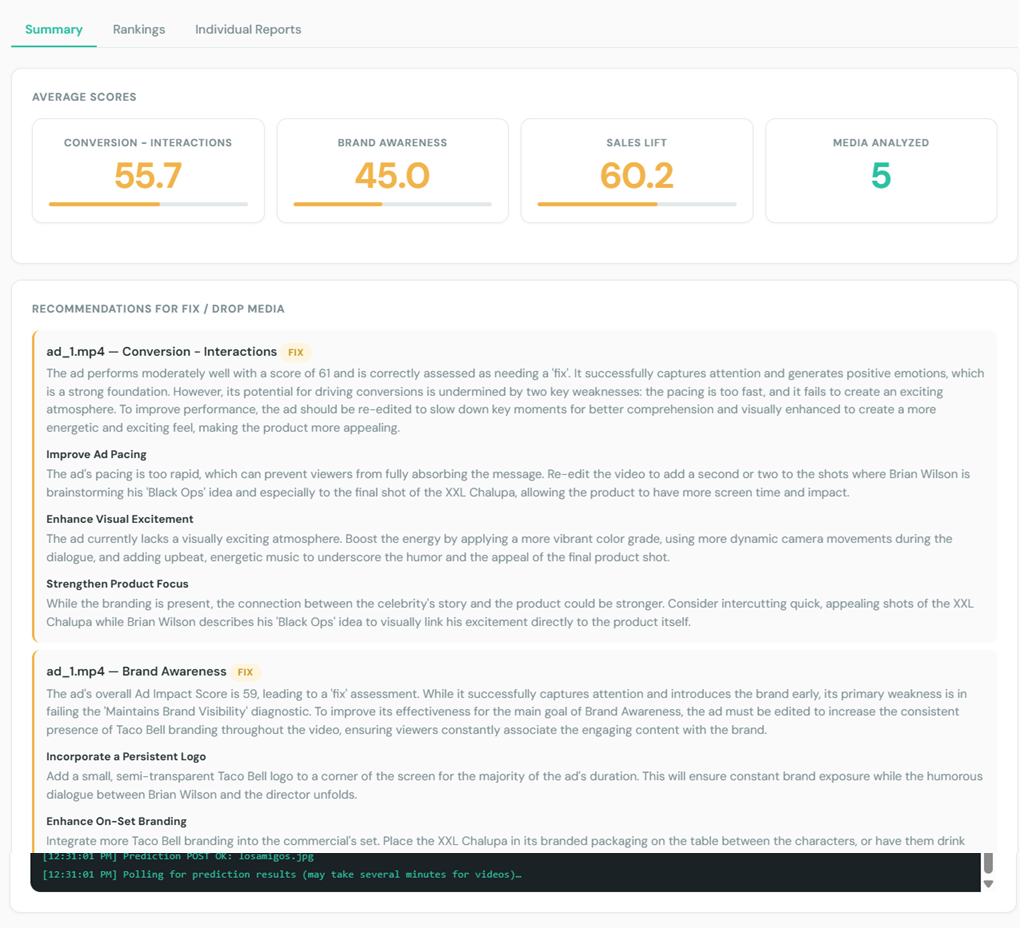The image size is (1020, 928).
Task: Select the Media Analyzed card
Action: (881, 170)
